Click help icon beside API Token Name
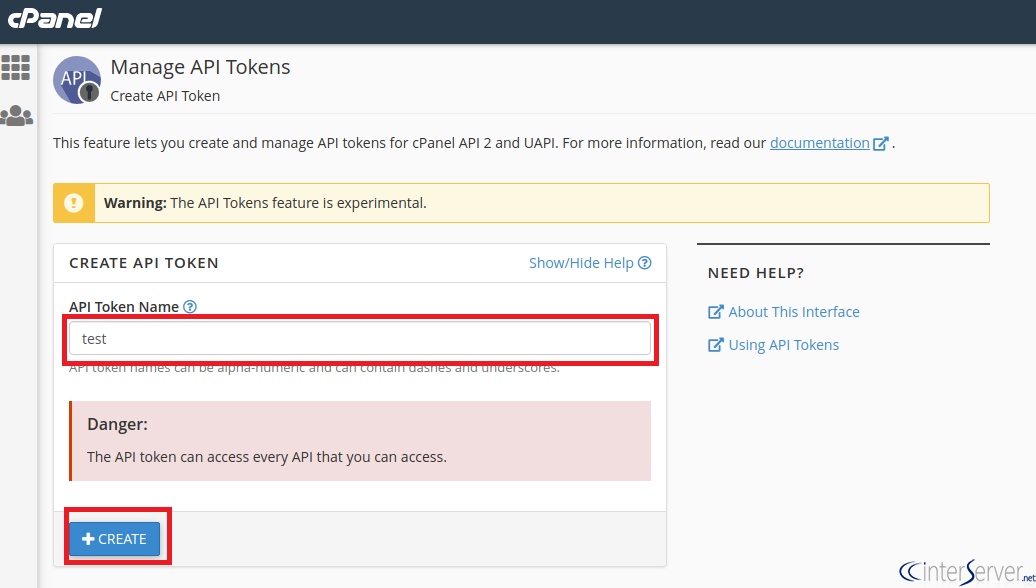The height and width of the screenshot is (588, 1036). pos(190,307)
